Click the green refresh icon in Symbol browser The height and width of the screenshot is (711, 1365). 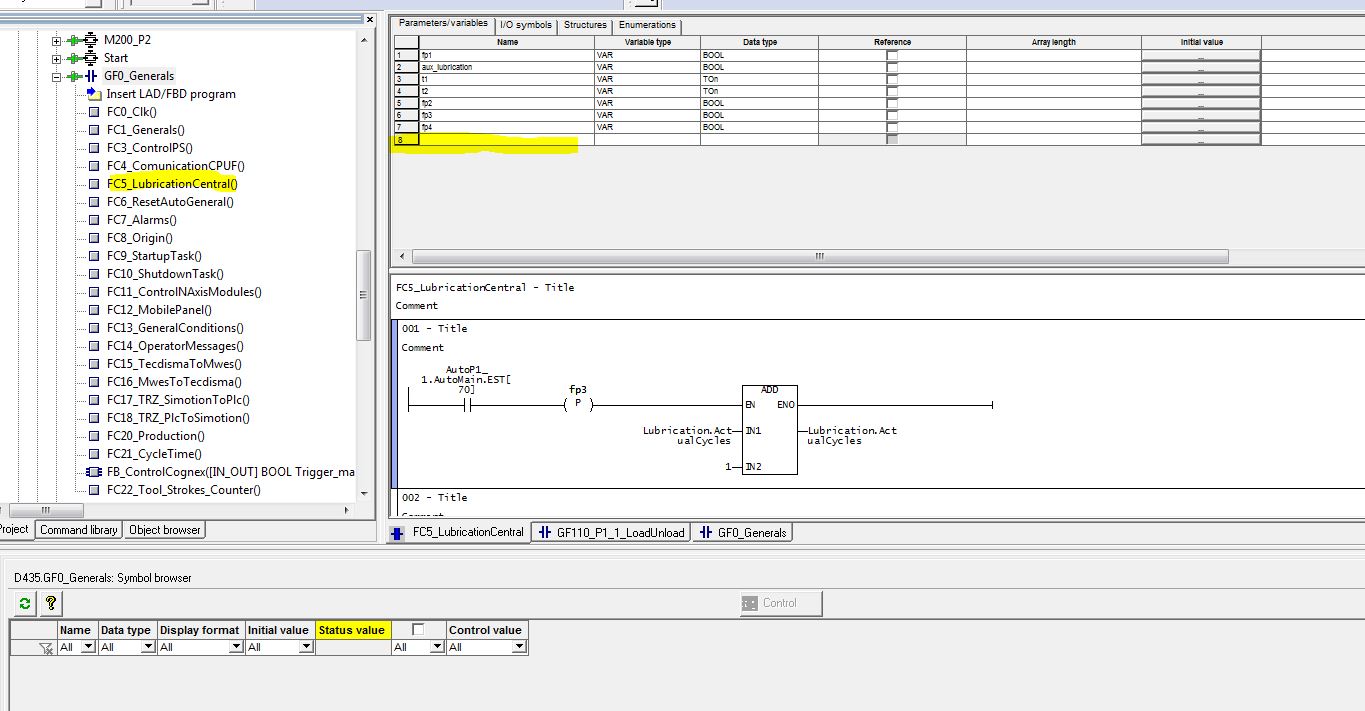26,603
